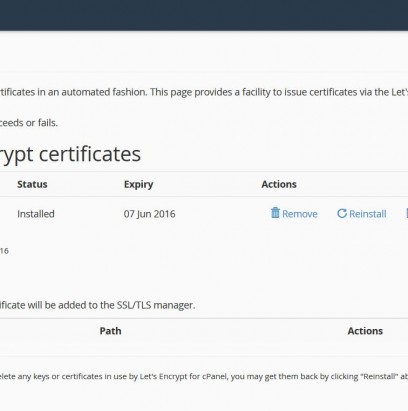The image size is (408, 411).
Task: Select the Actions header above Remove
Action: coord(279,184)
